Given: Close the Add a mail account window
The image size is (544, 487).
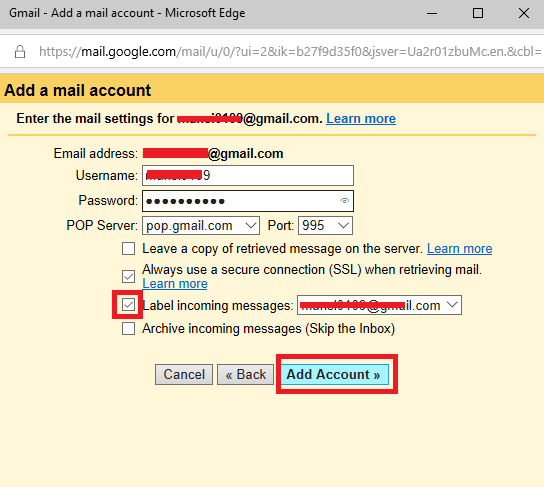Looking at the screenshot, I should (x=524, y=14).
